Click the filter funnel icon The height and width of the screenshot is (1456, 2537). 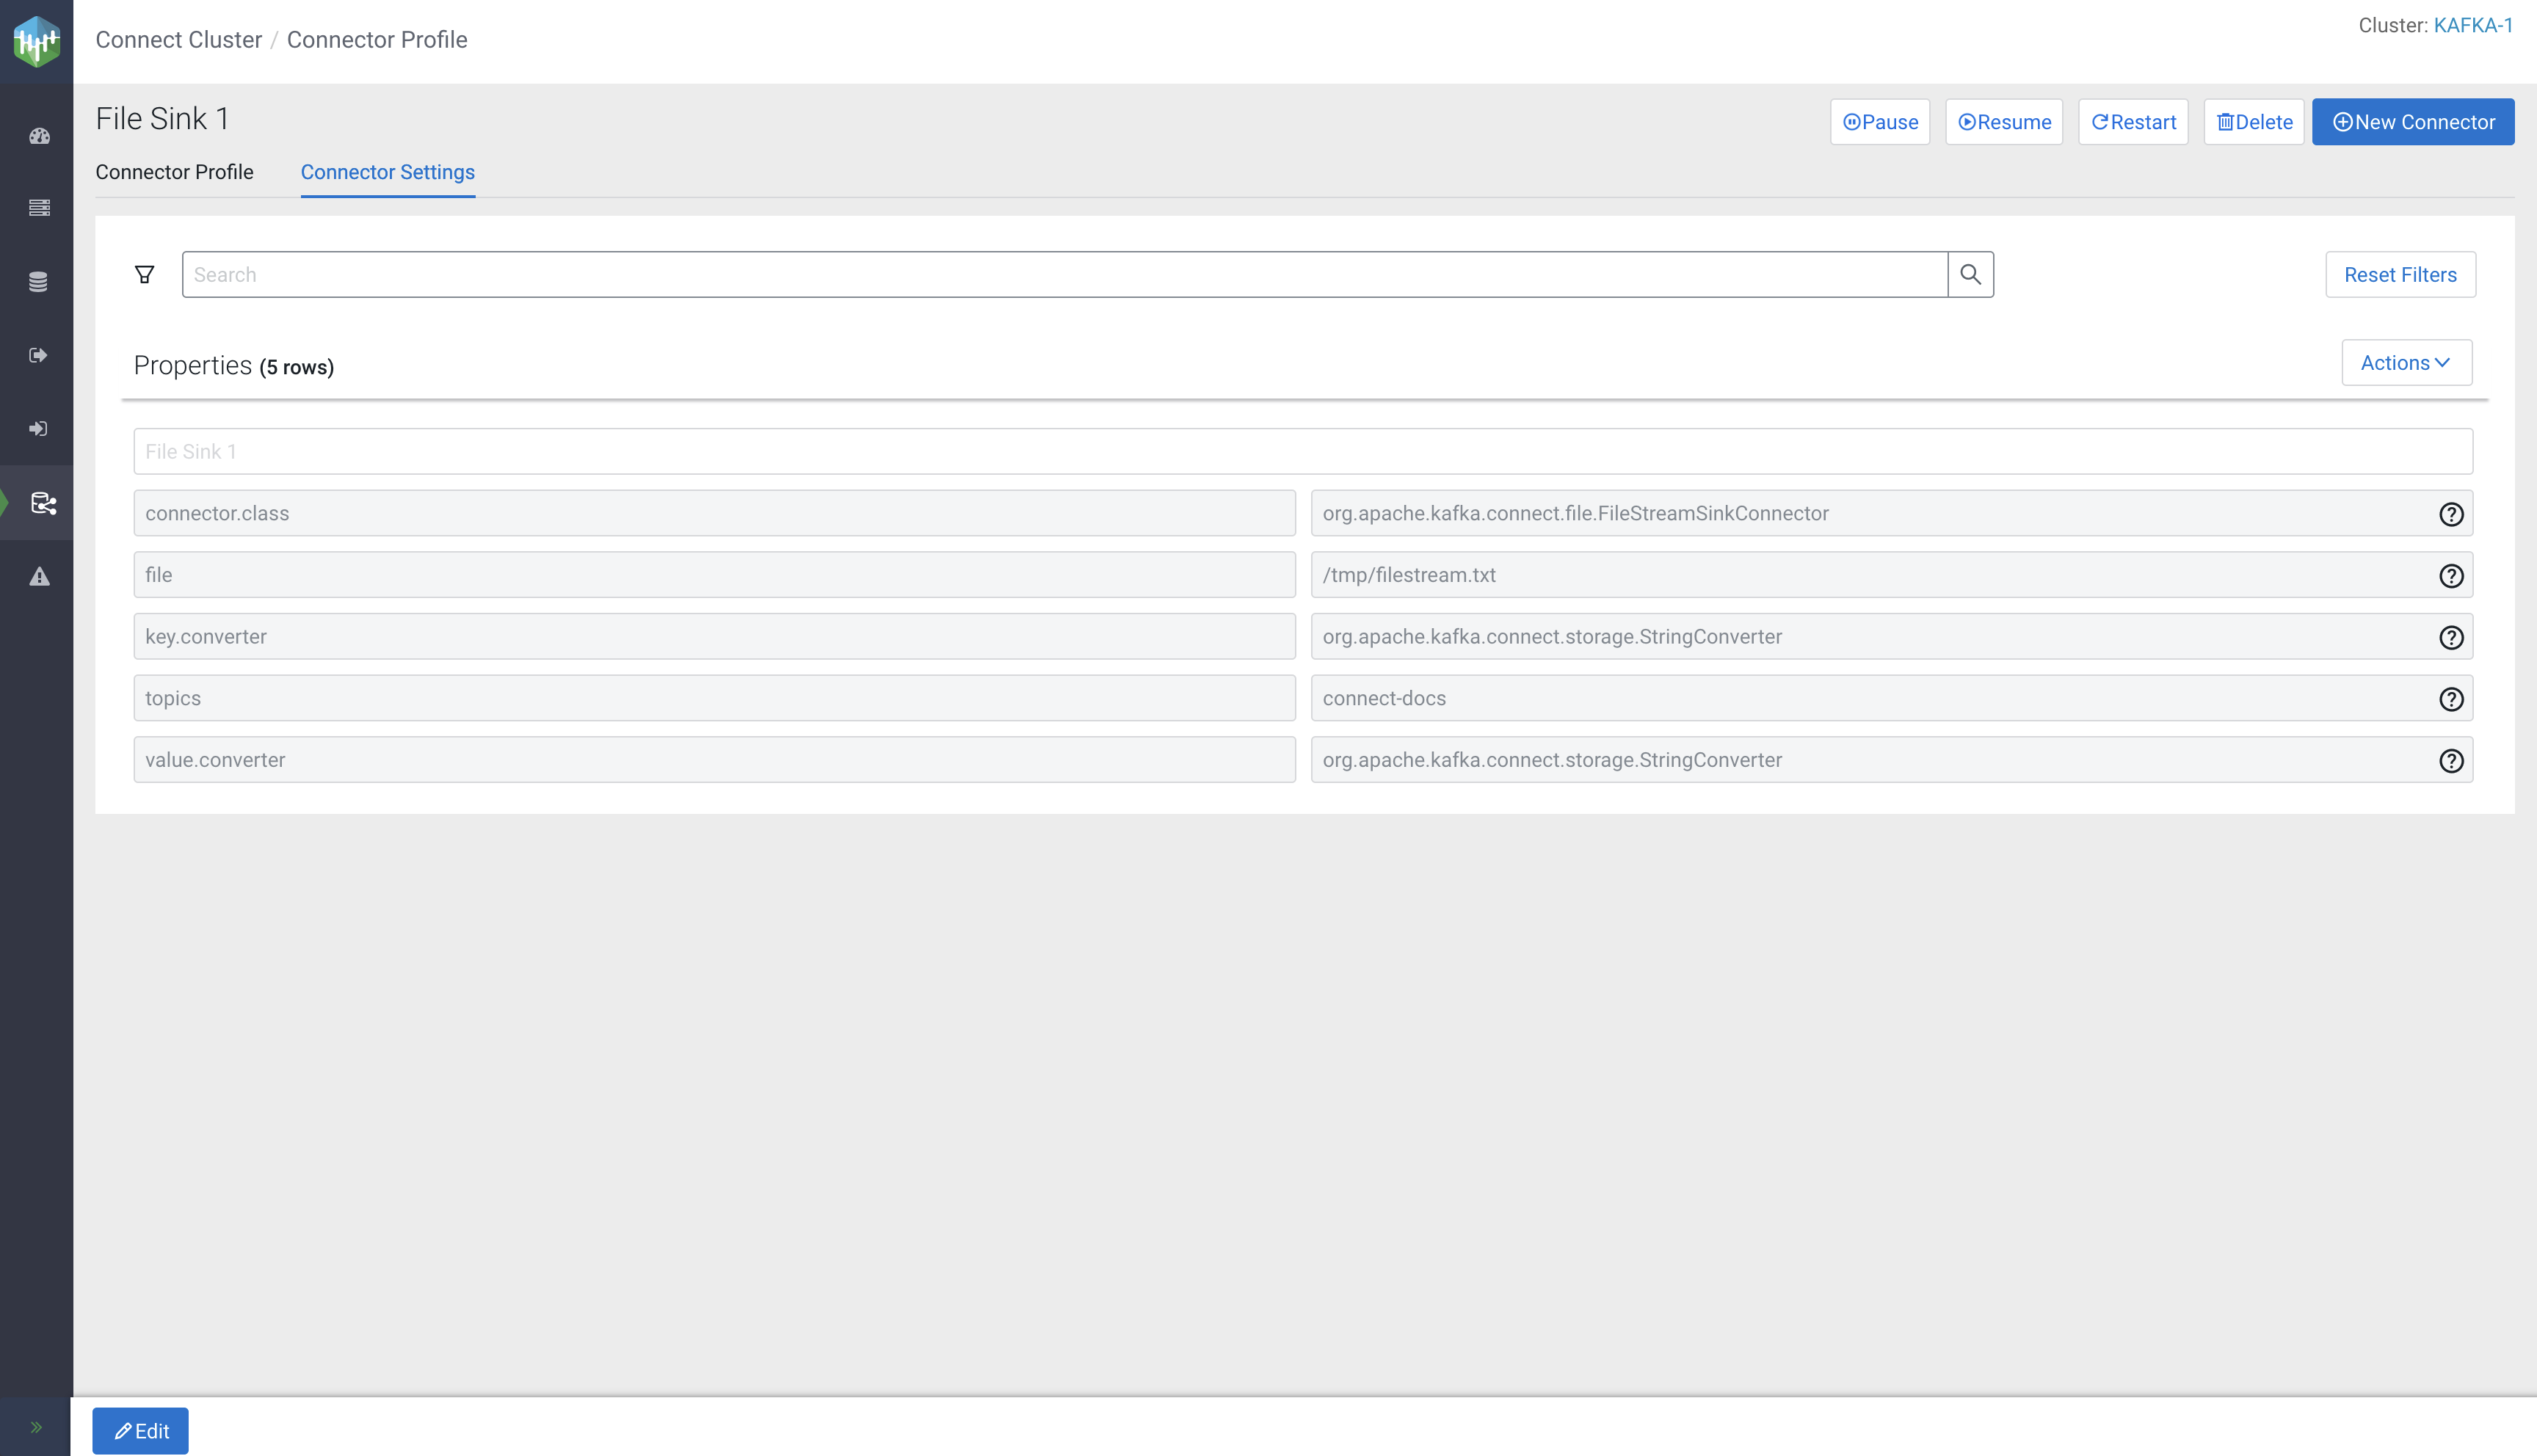145,274
